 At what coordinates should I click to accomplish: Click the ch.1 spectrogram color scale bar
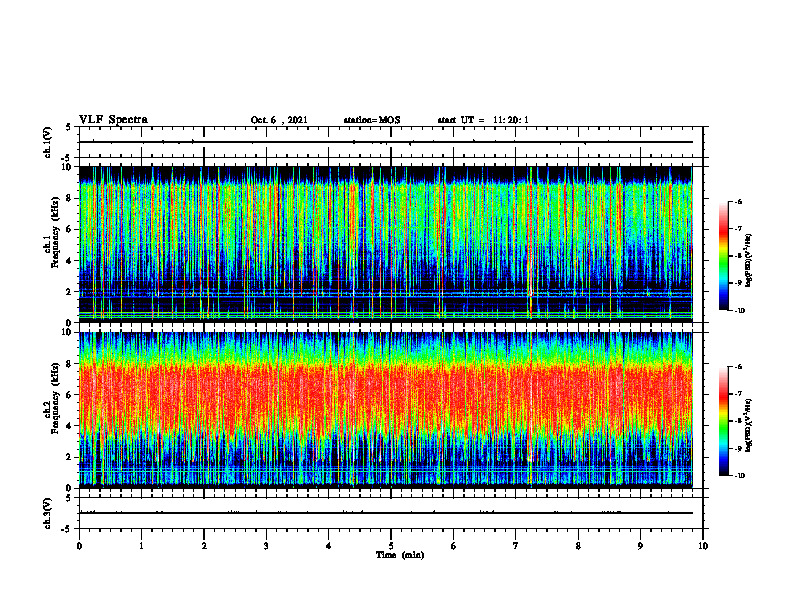(x=724, y=256)
